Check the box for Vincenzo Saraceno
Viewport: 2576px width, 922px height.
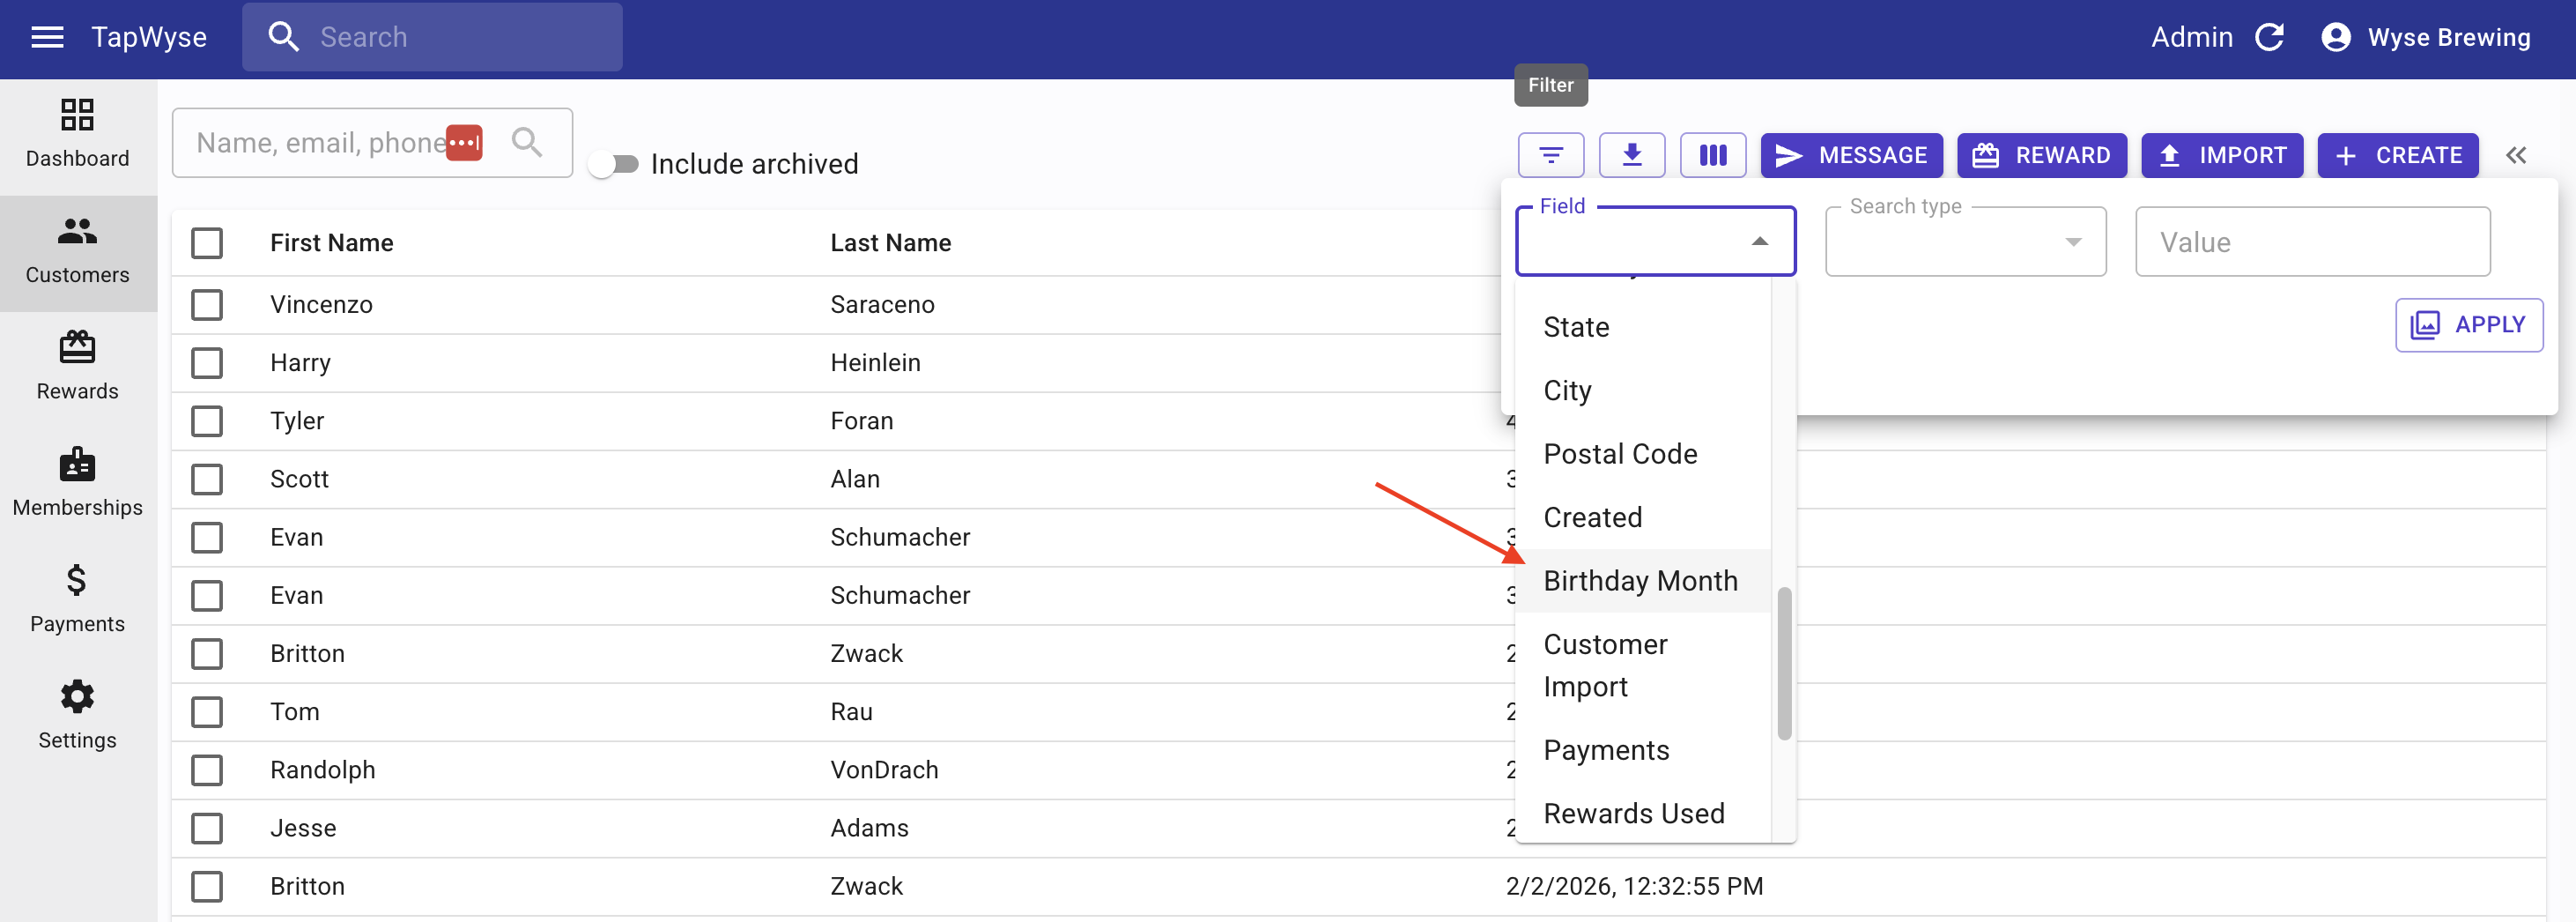pos(207,305)
